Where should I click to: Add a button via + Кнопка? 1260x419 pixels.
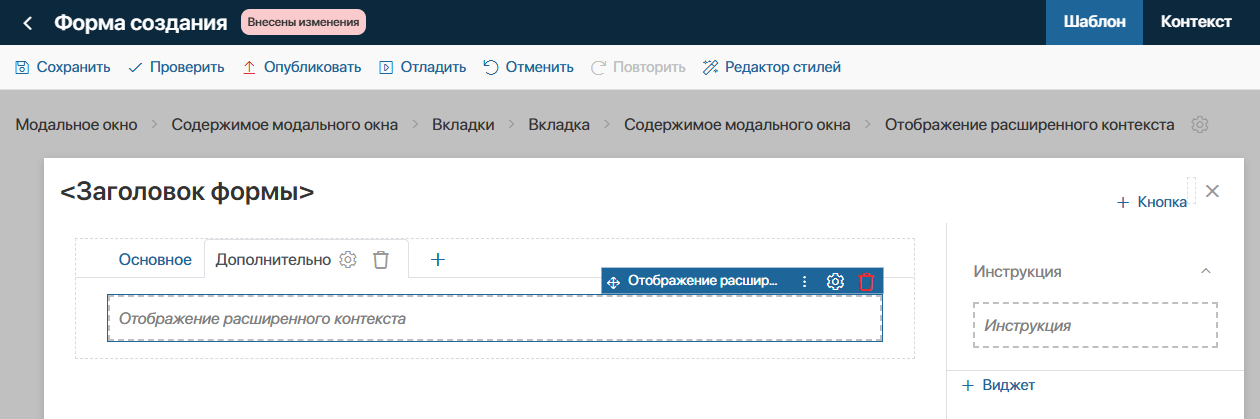(x=1152, y=202)
